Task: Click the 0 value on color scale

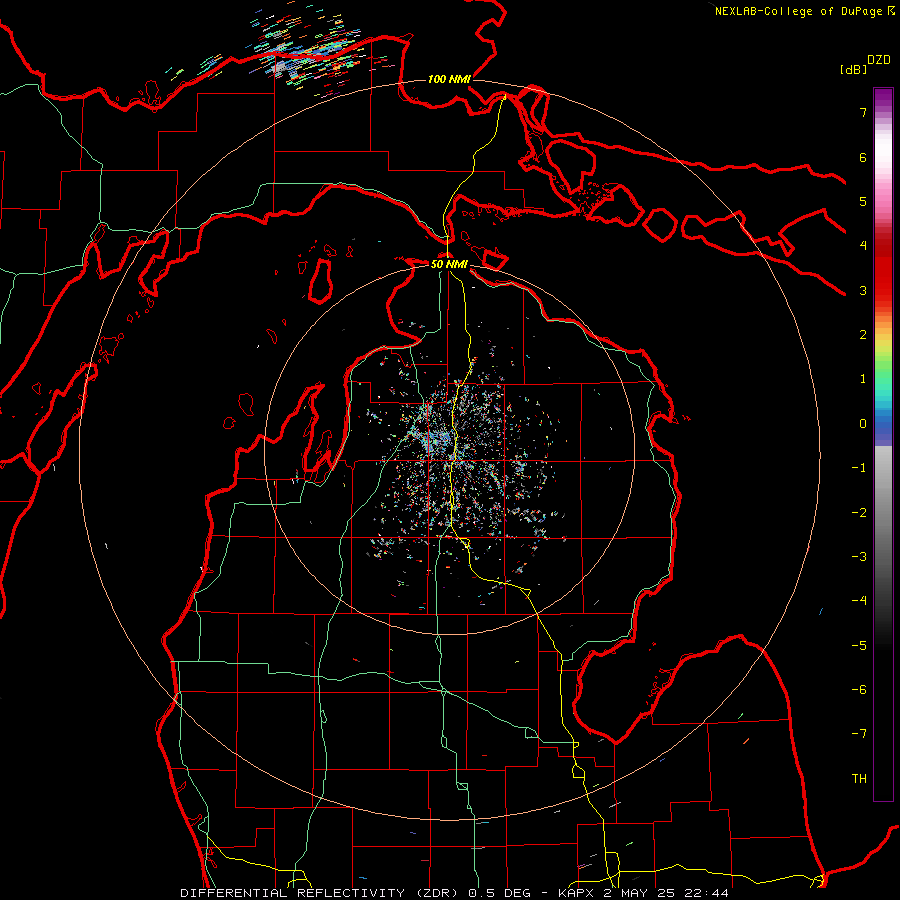Action: pos(863,424)
